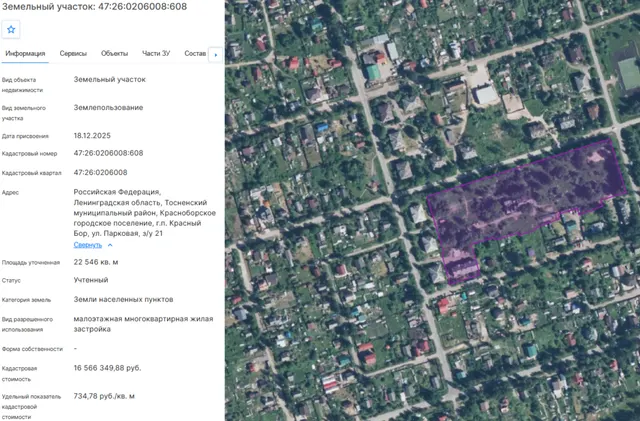Click the address text Российская Федерация
This screenshot has height=421, width=640.
tap(117, 192)
